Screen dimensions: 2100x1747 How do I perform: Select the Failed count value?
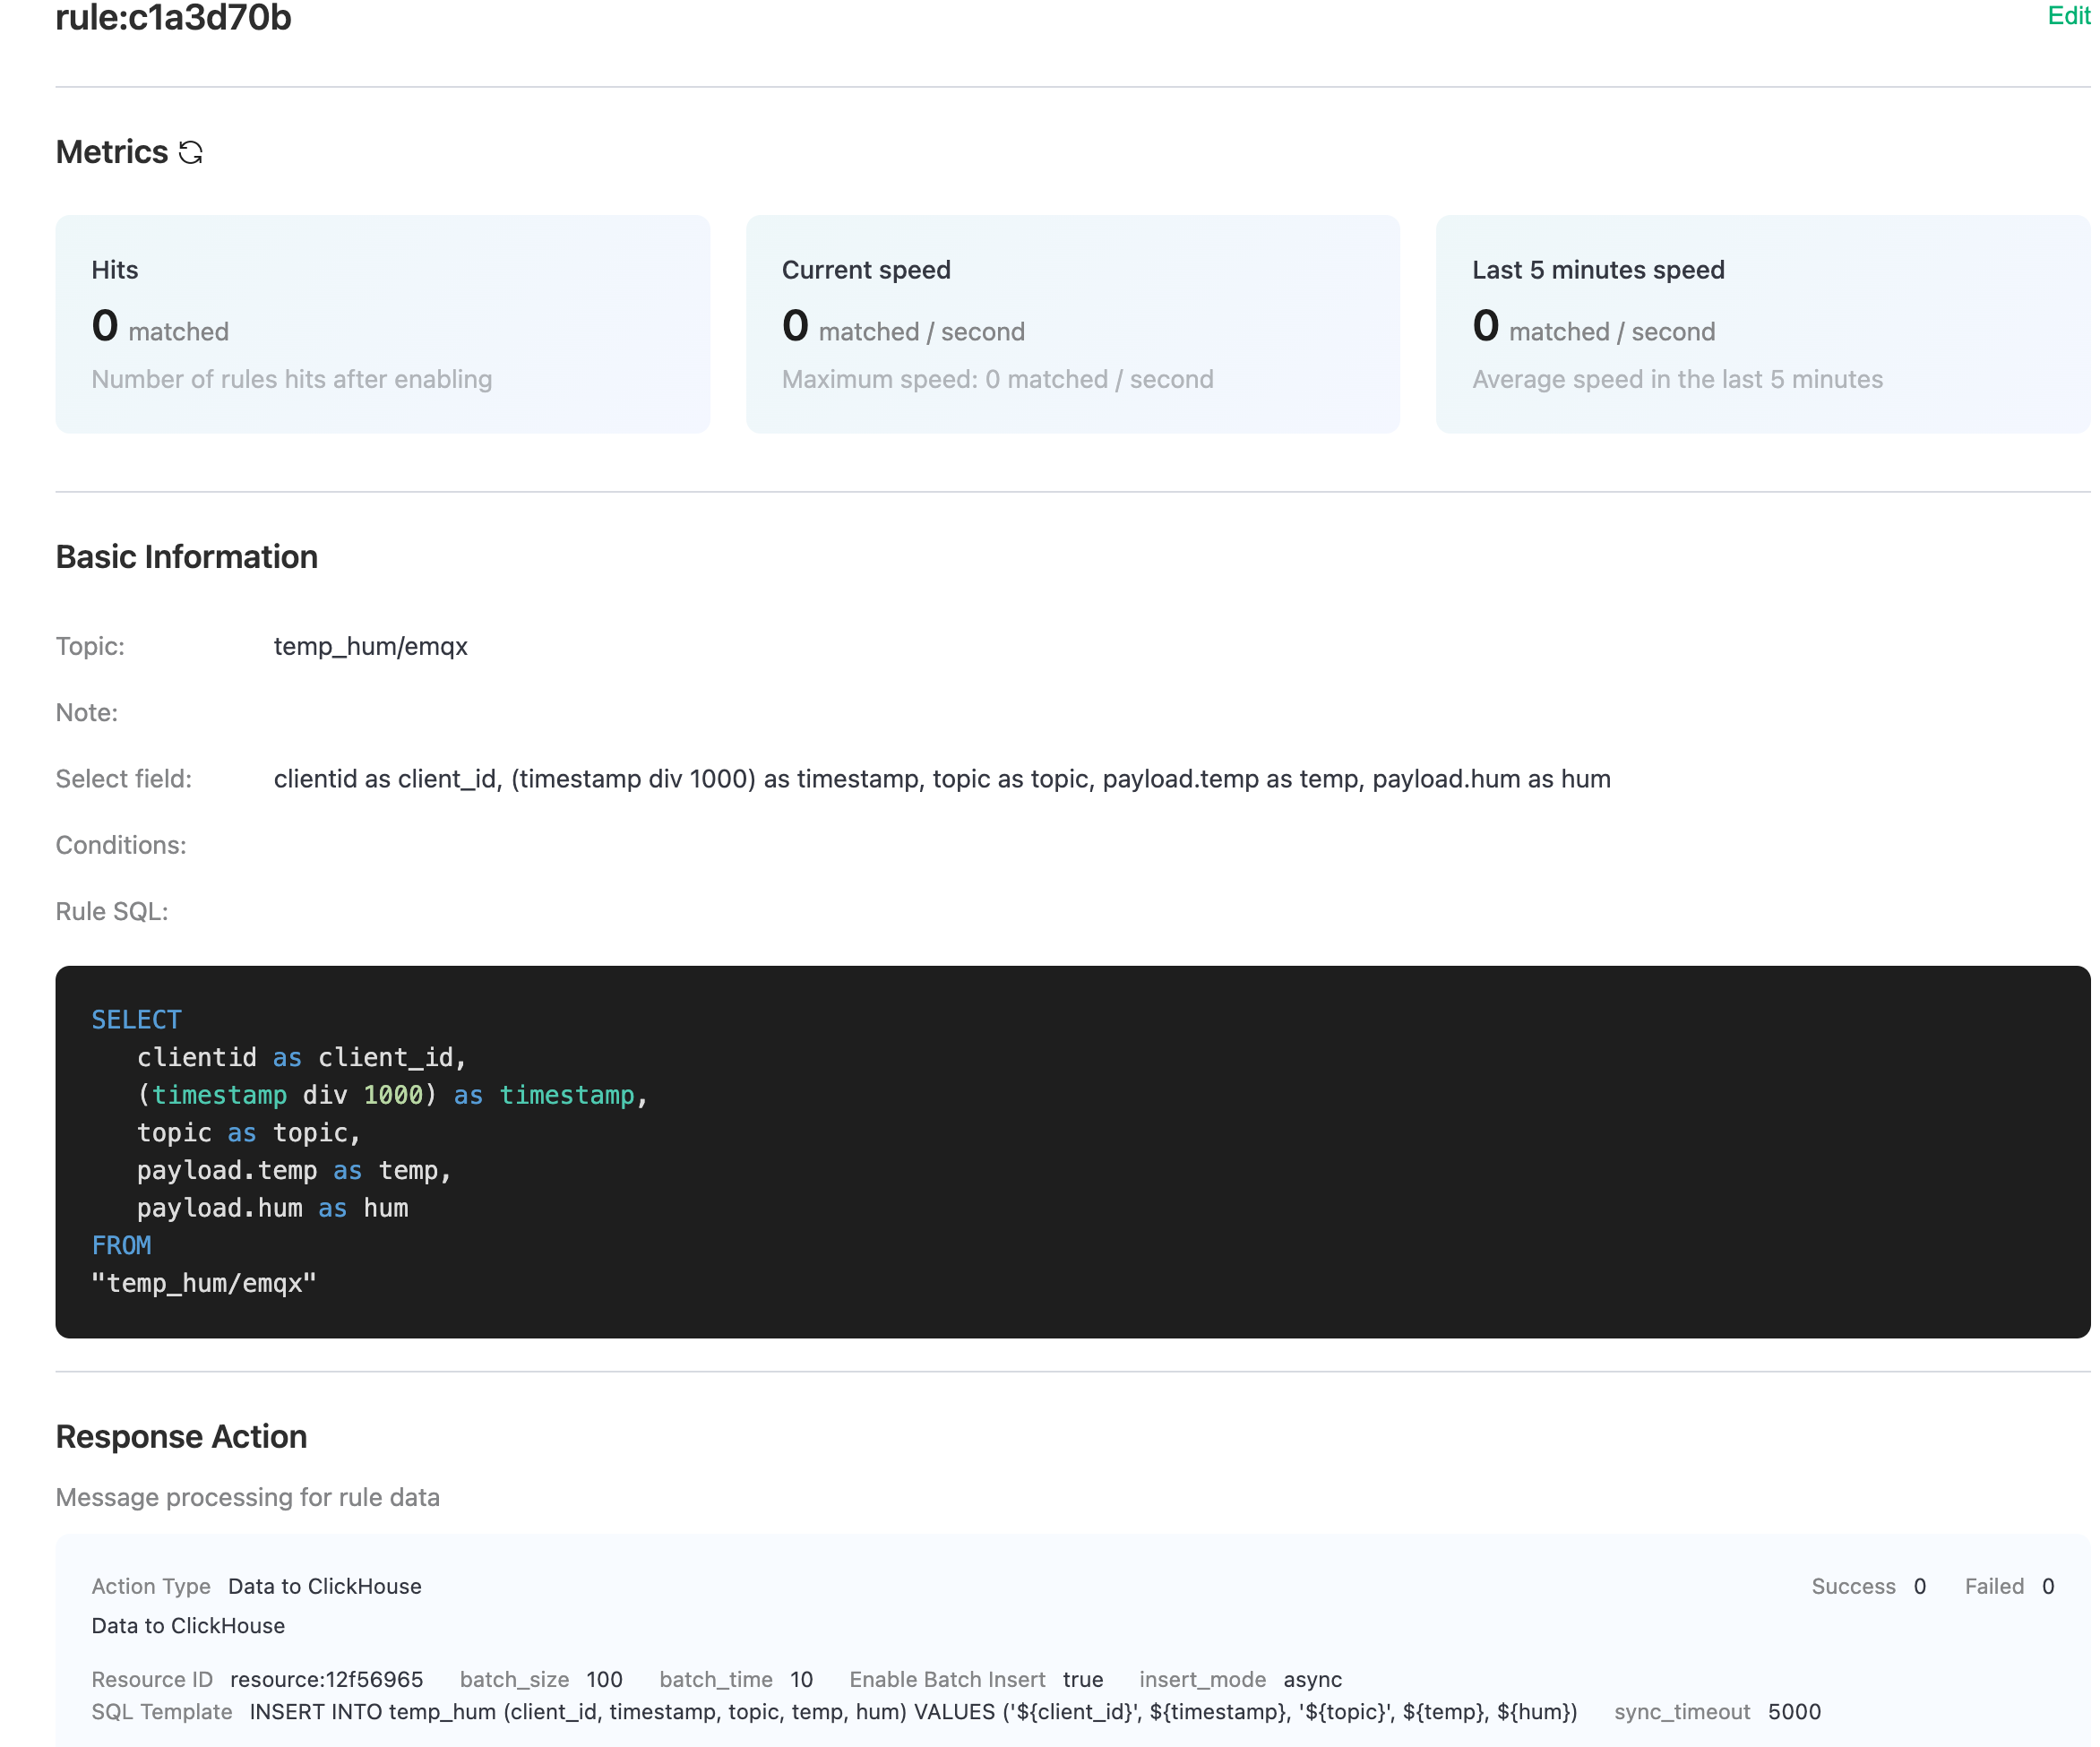(x=2048, y=1586)
